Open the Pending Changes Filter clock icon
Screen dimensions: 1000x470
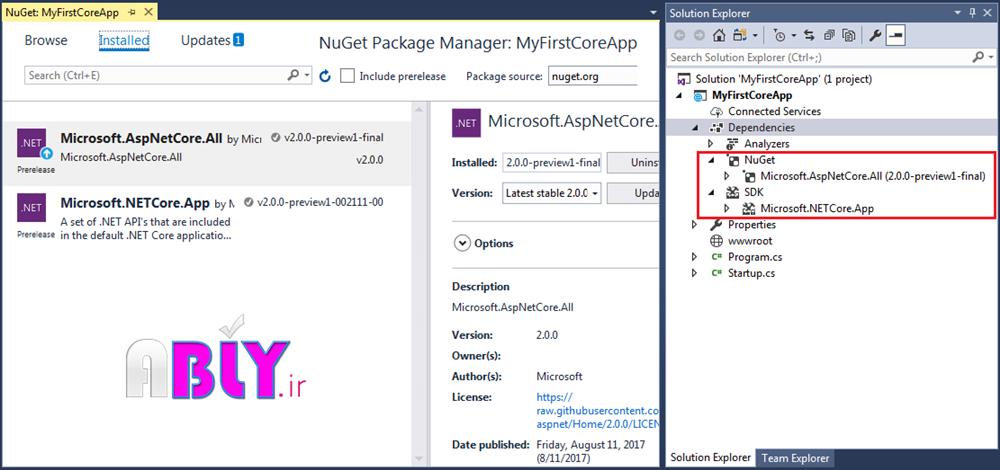(x=779, y=36)
